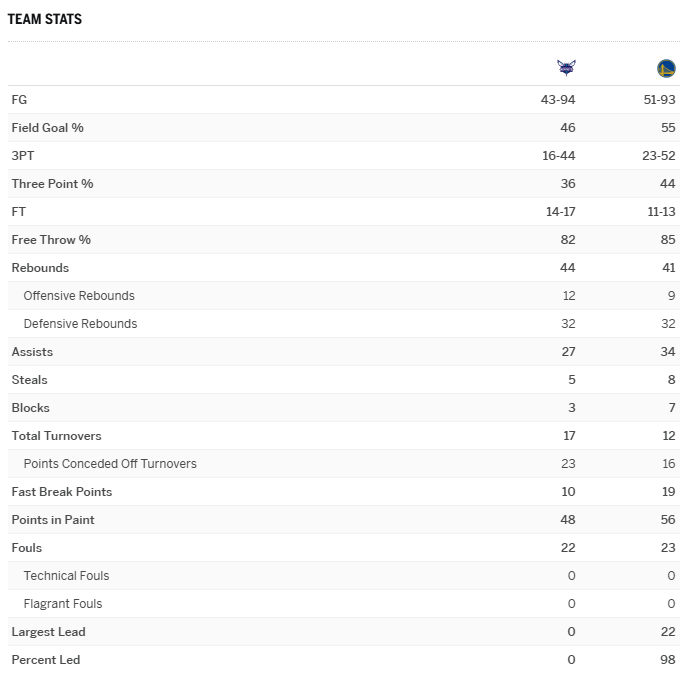
Task: Select the FG row label
Action: (x=19, y=100)
